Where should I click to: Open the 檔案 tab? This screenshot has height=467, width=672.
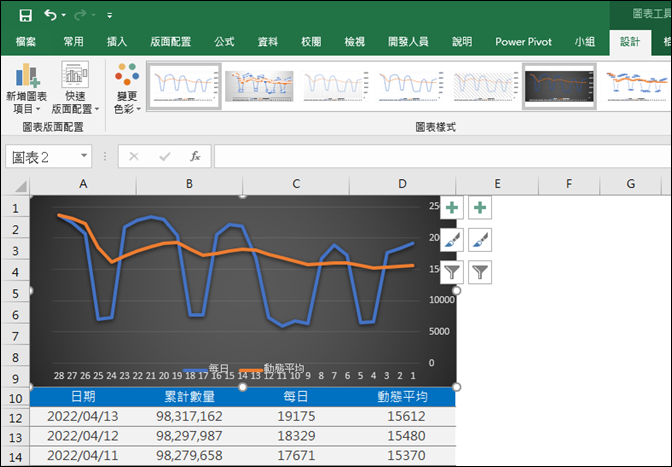point(26,42)
